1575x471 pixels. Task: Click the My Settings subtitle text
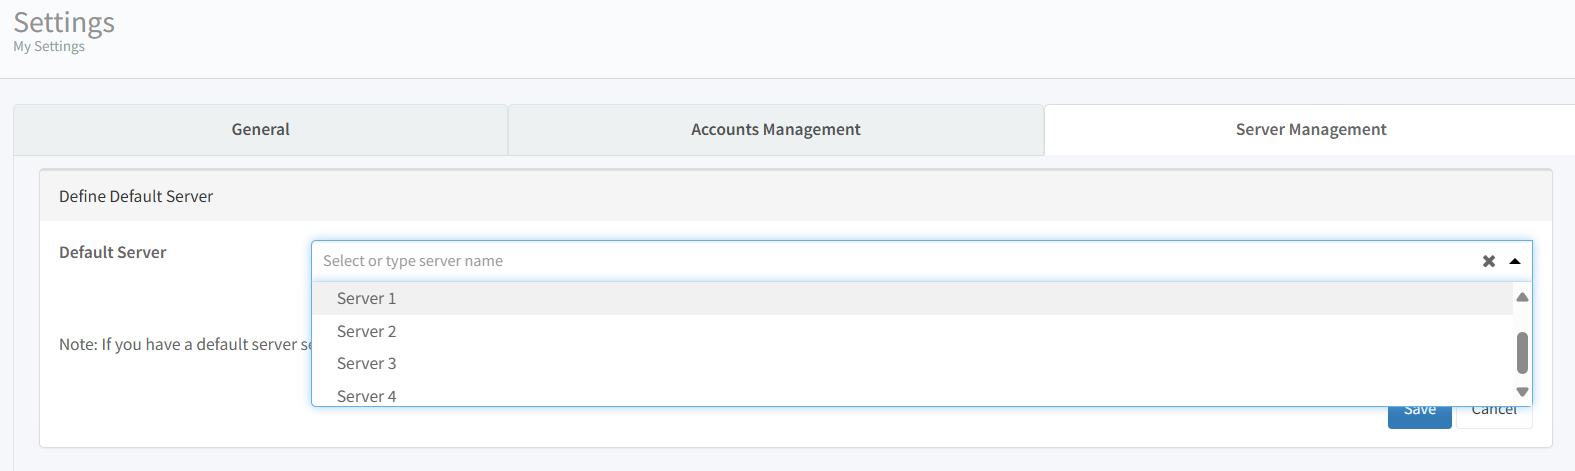49,47
